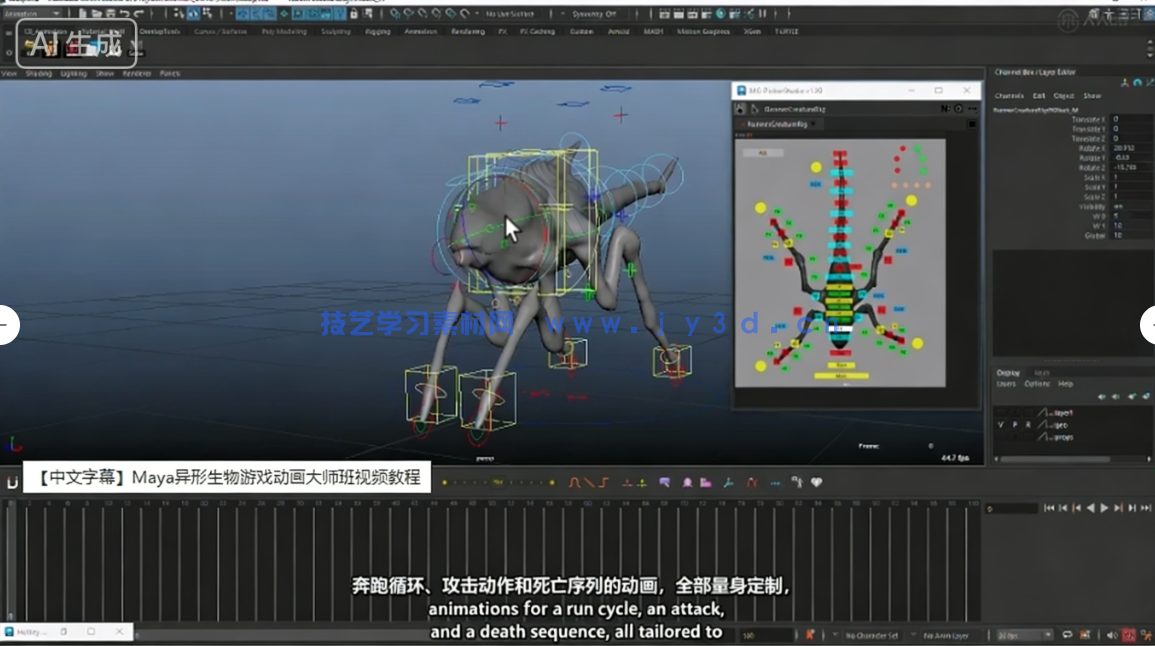Screen dimensions: 1155x646
Task: Click the auto keyframe toggle icon at bottom right
Action: tap(1130, 635)
